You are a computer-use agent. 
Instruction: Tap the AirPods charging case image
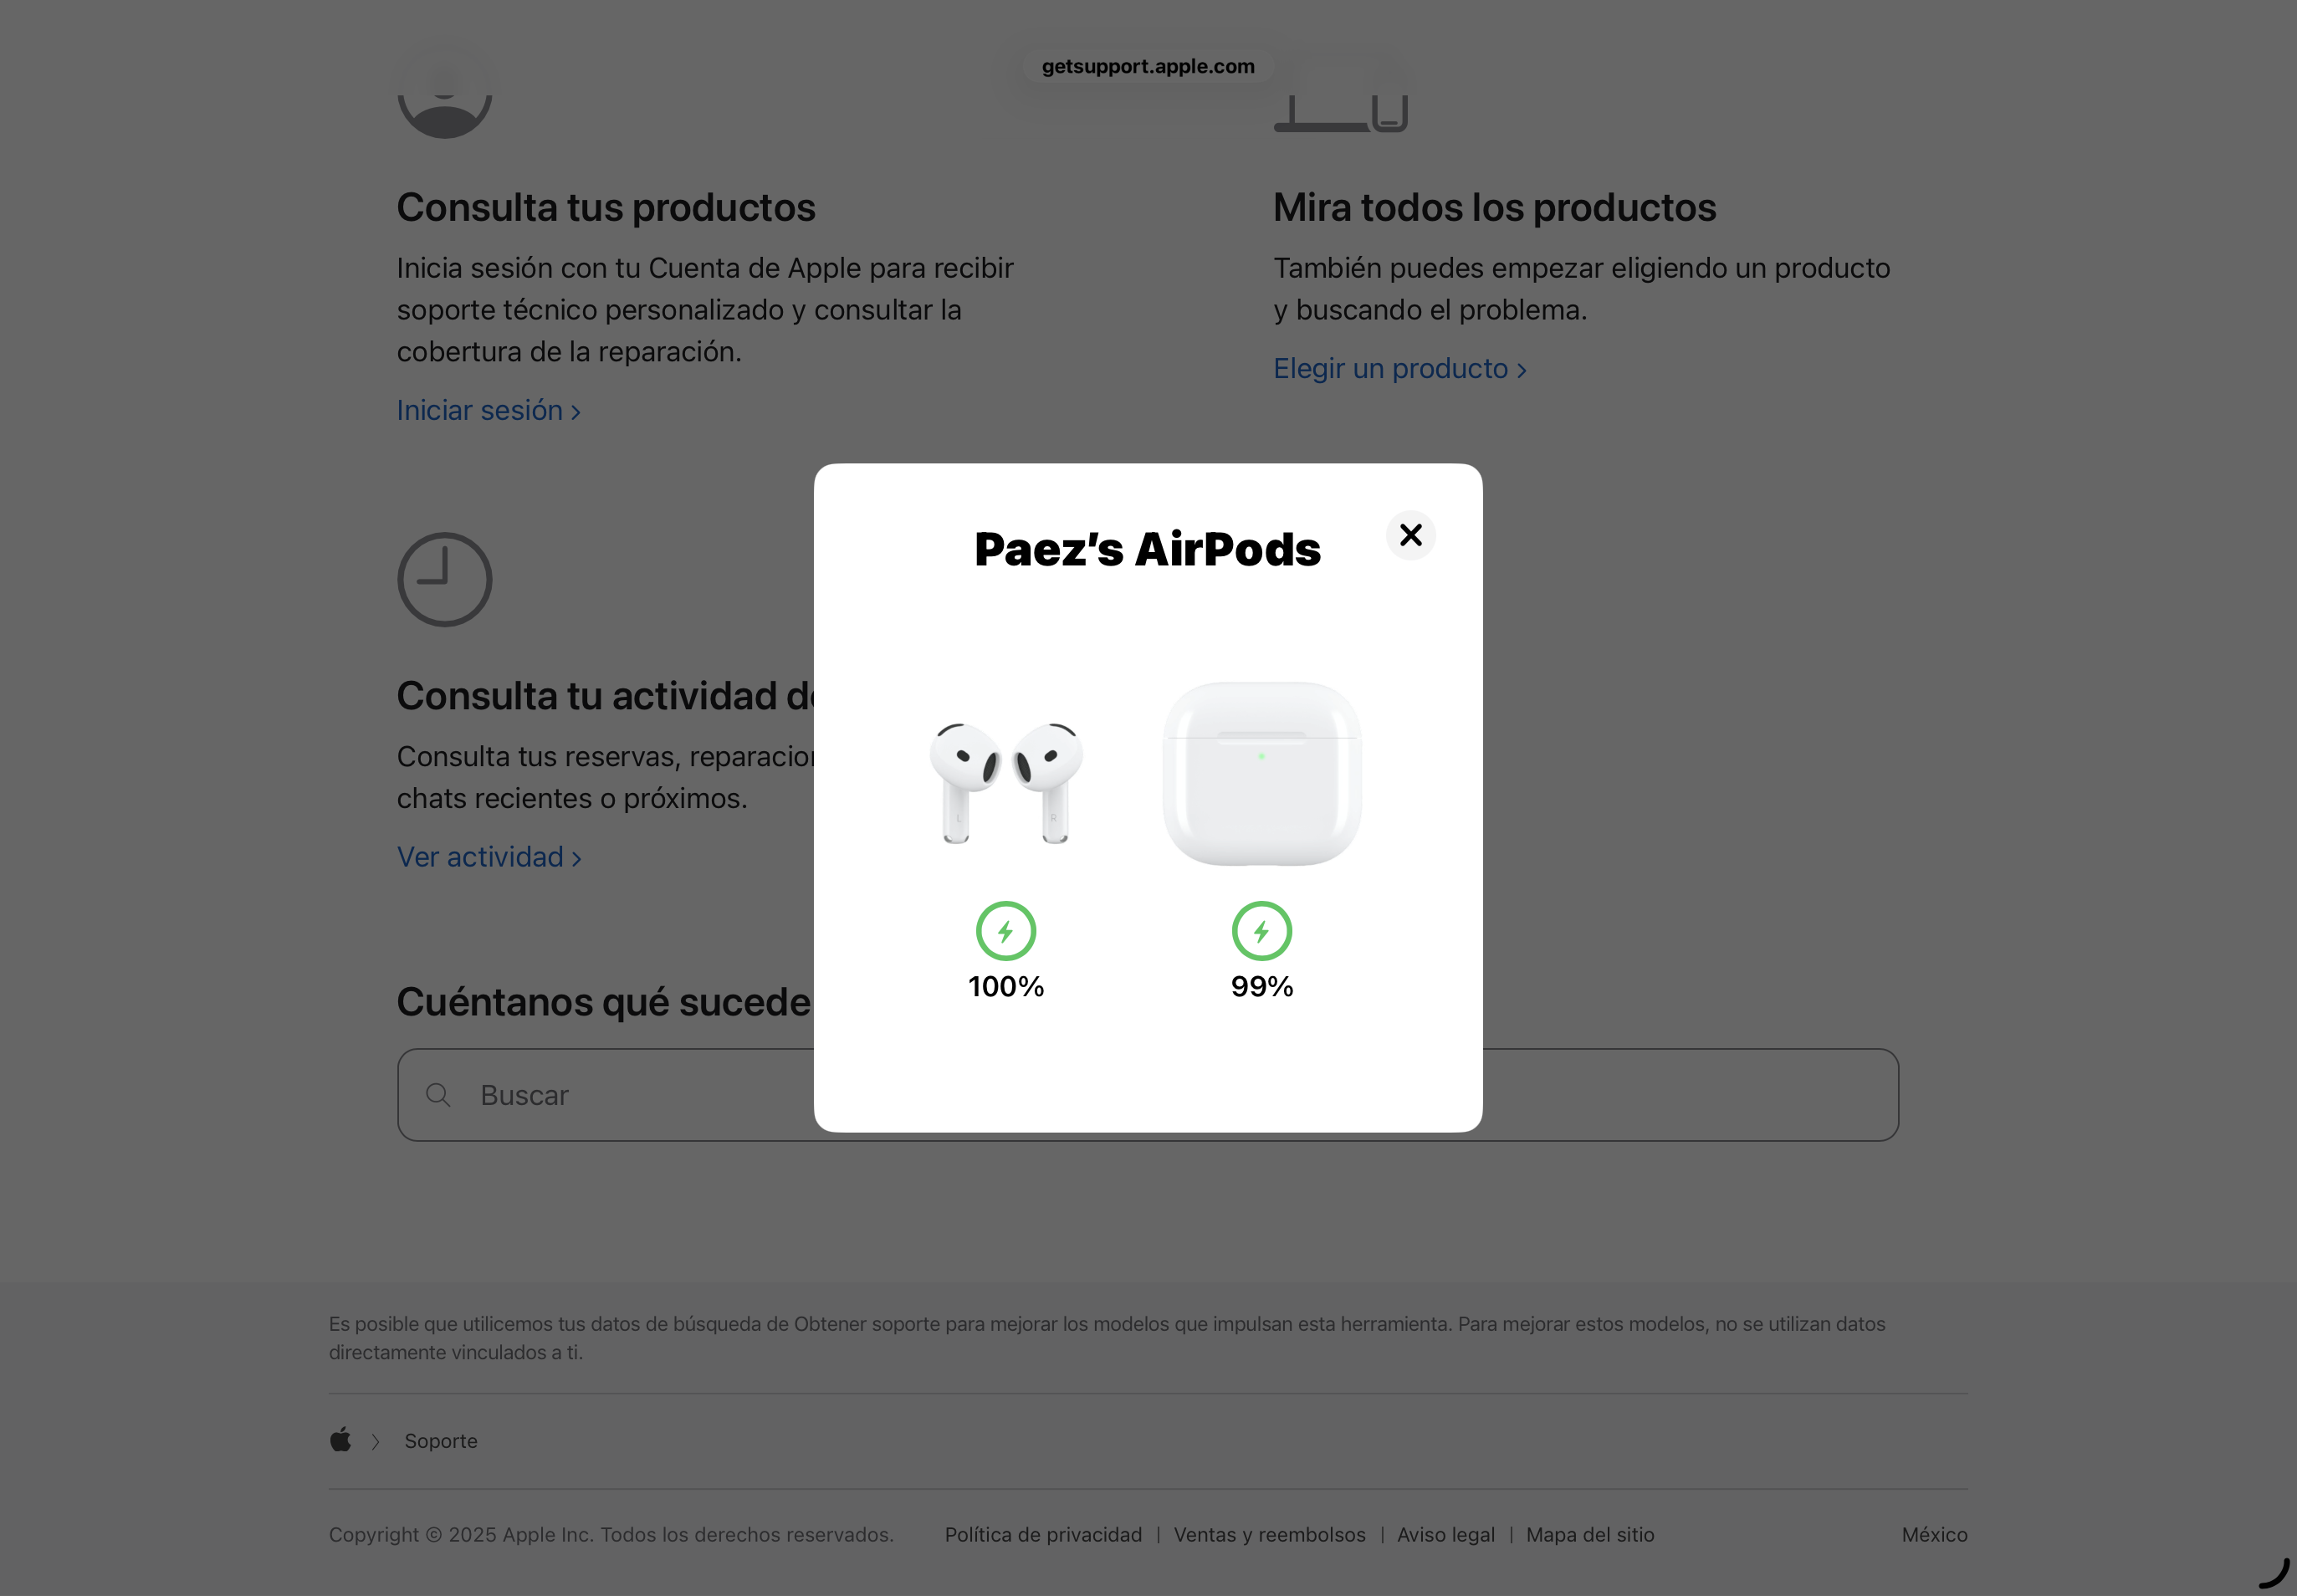point(1262,774)
